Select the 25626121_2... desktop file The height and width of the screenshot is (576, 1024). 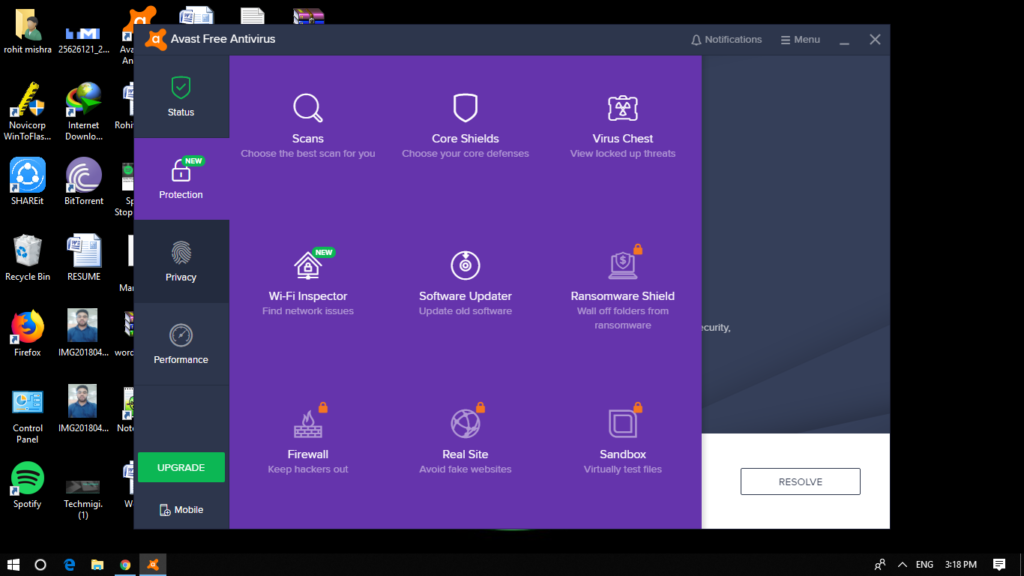pos(84,38)
